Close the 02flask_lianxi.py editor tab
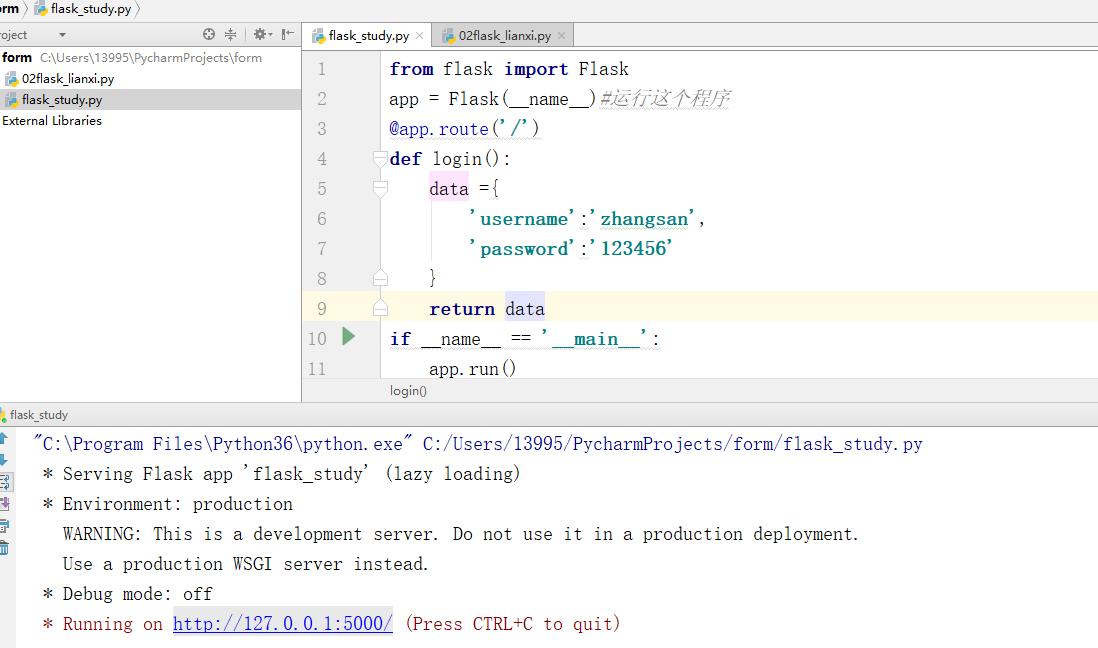Image resolution: width=1098 pixels, height=648 pixels. click(562, 36)
